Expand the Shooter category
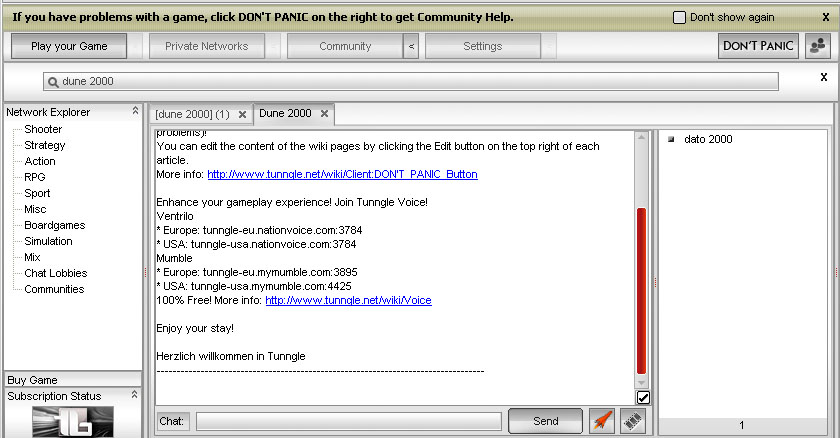Image resolution: width=840 pixels, height=438 pixels. (x=43, y=129)
